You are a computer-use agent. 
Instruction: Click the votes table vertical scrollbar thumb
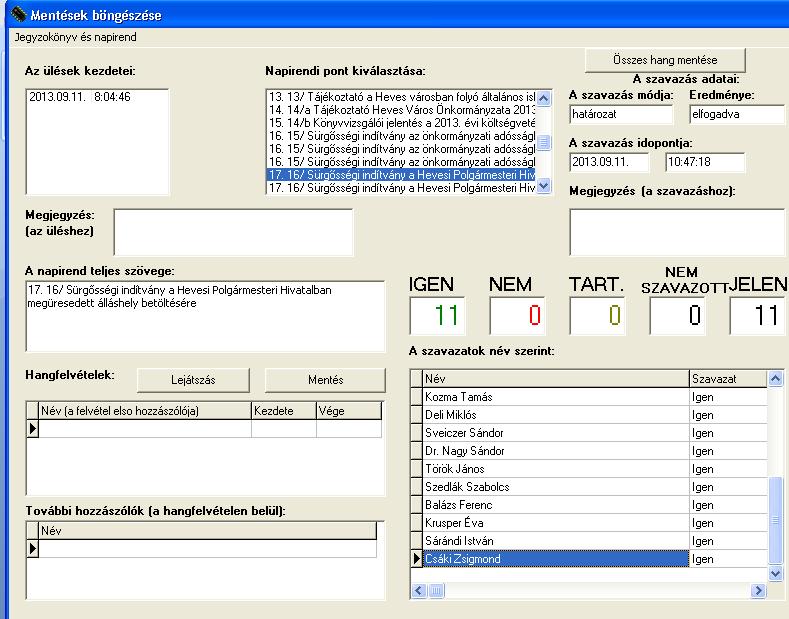tap(775, 520)
